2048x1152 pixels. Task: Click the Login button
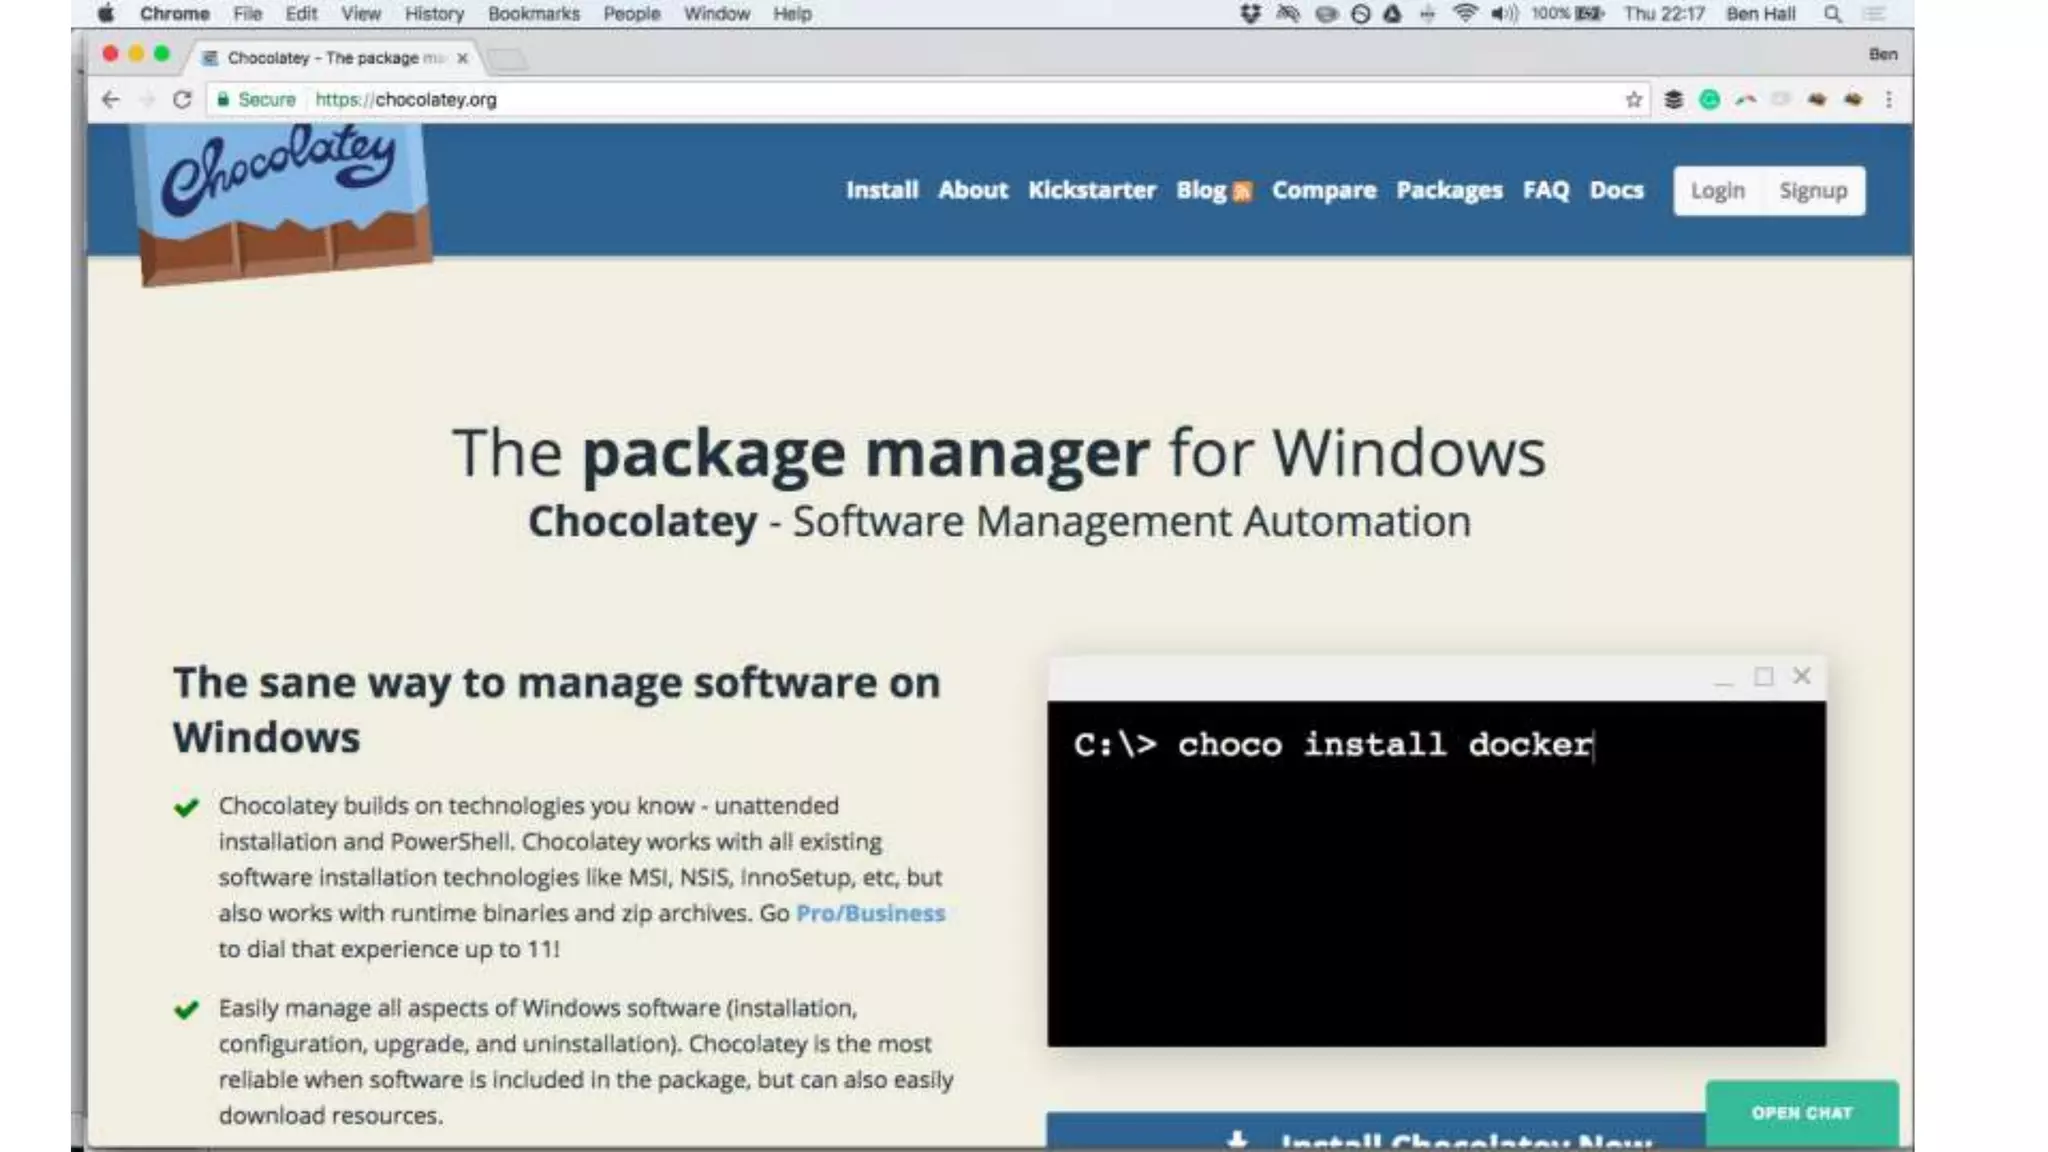[1717, 190]
